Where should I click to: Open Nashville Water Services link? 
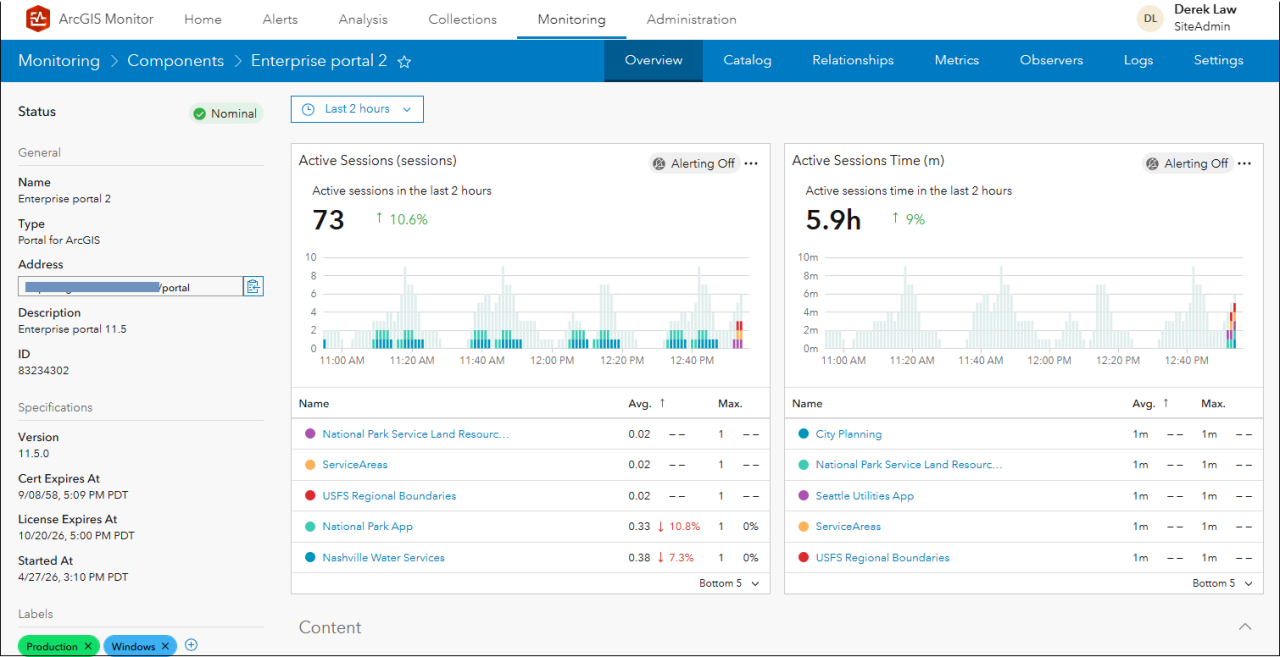pyautogui.click(x=383, y=558)
